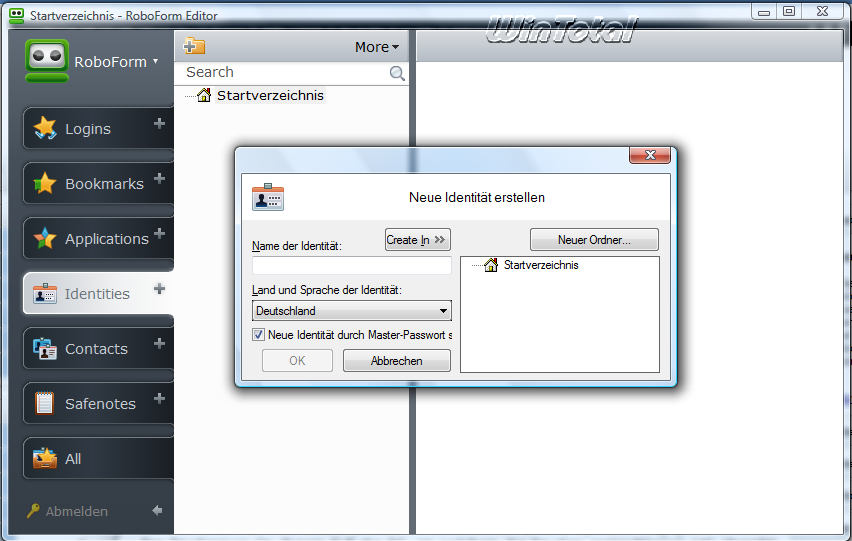Add a new identity with plus icon
This screenshot has width=852, height=541.
click(159, 288)
